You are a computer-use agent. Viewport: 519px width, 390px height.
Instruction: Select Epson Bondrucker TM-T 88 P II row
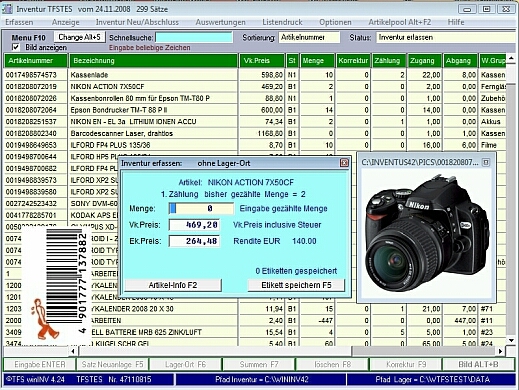coord(255,110)
